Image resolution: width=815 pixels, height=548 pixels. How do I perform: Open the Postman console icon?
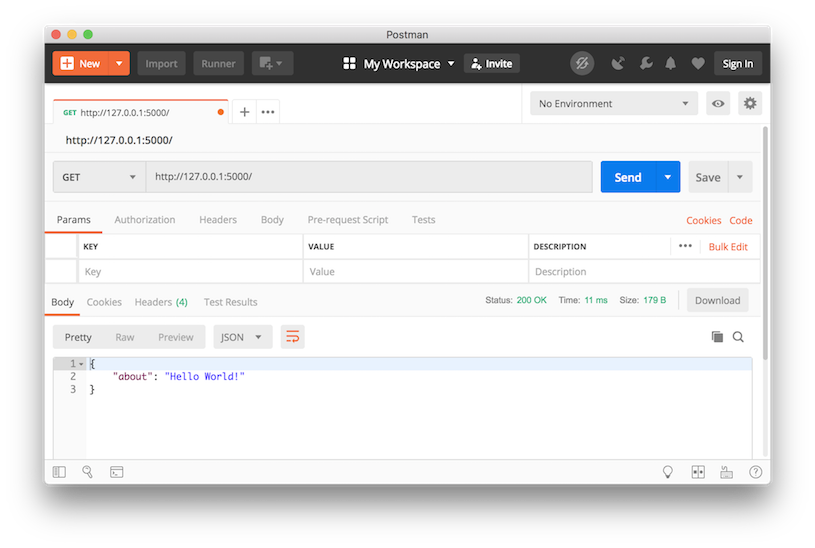coord(116,472)
